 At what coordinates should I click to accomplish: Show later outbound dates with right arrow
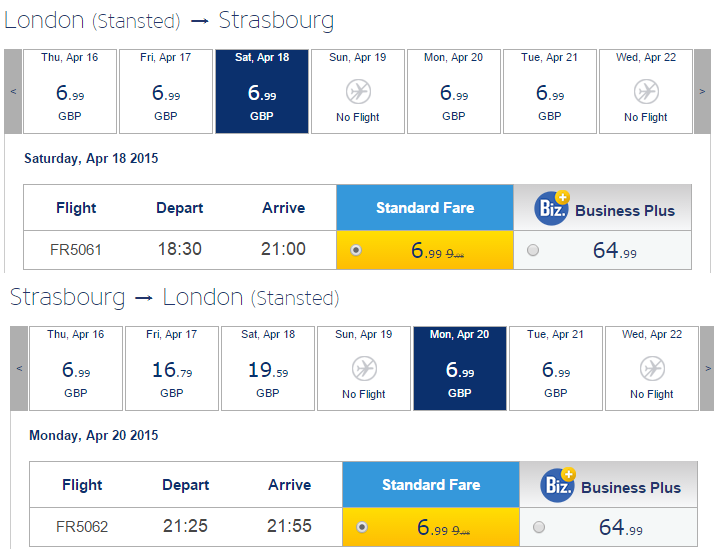(702, 92)
